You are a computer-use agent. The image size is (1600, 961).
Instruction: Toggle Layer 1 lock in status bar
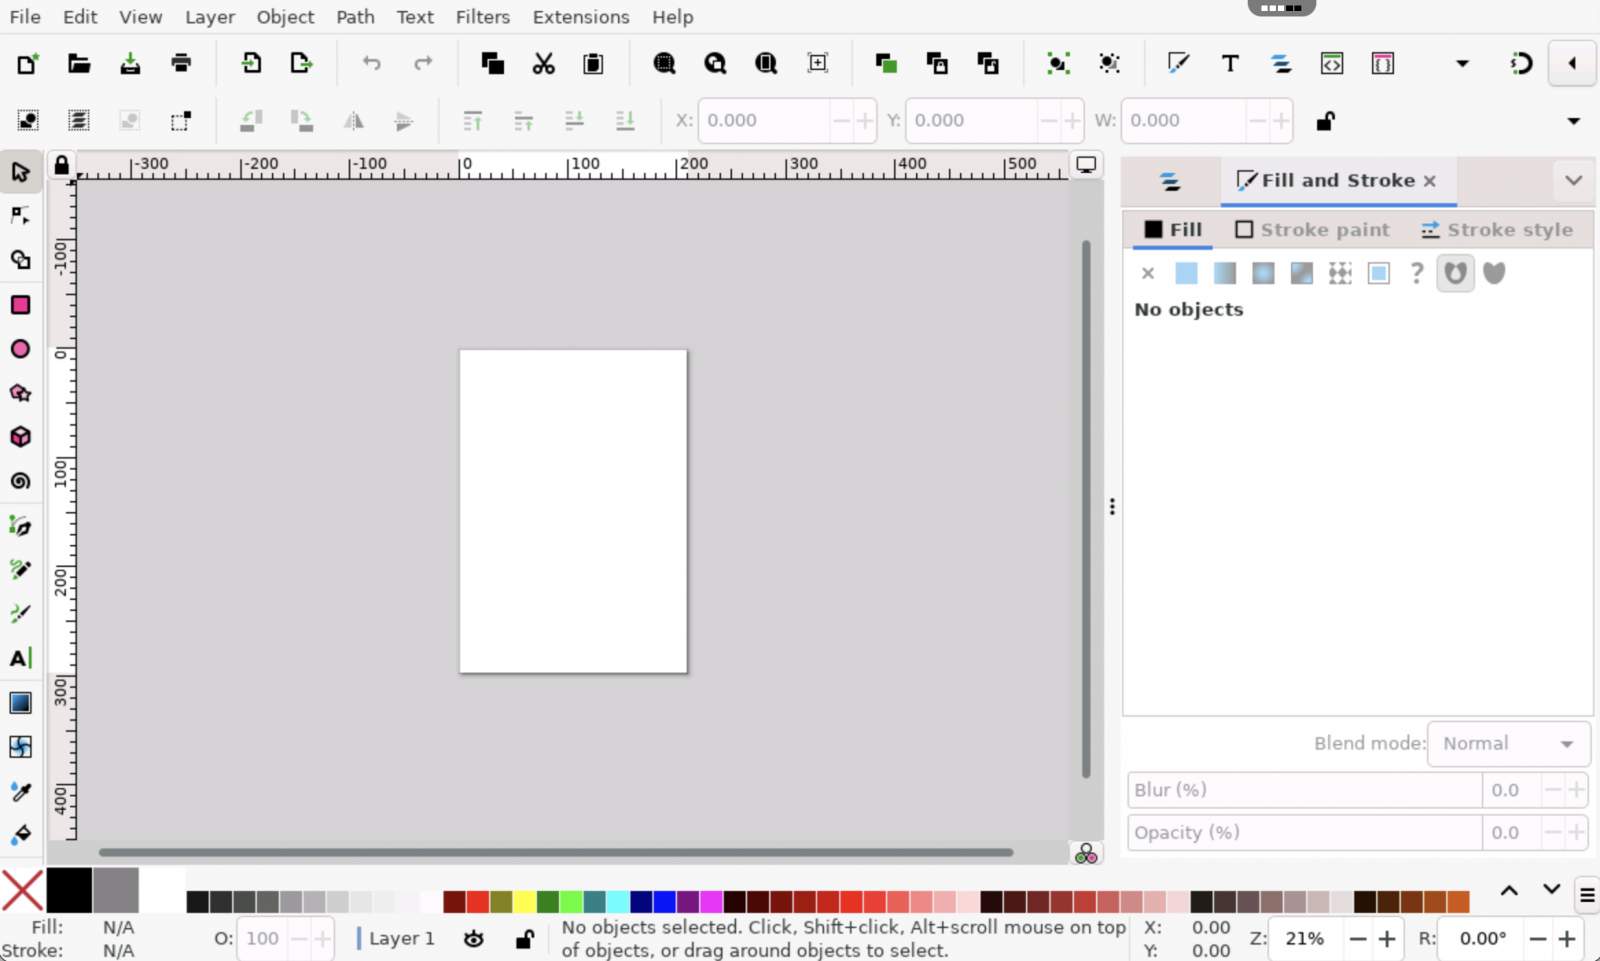coord(524,938)
